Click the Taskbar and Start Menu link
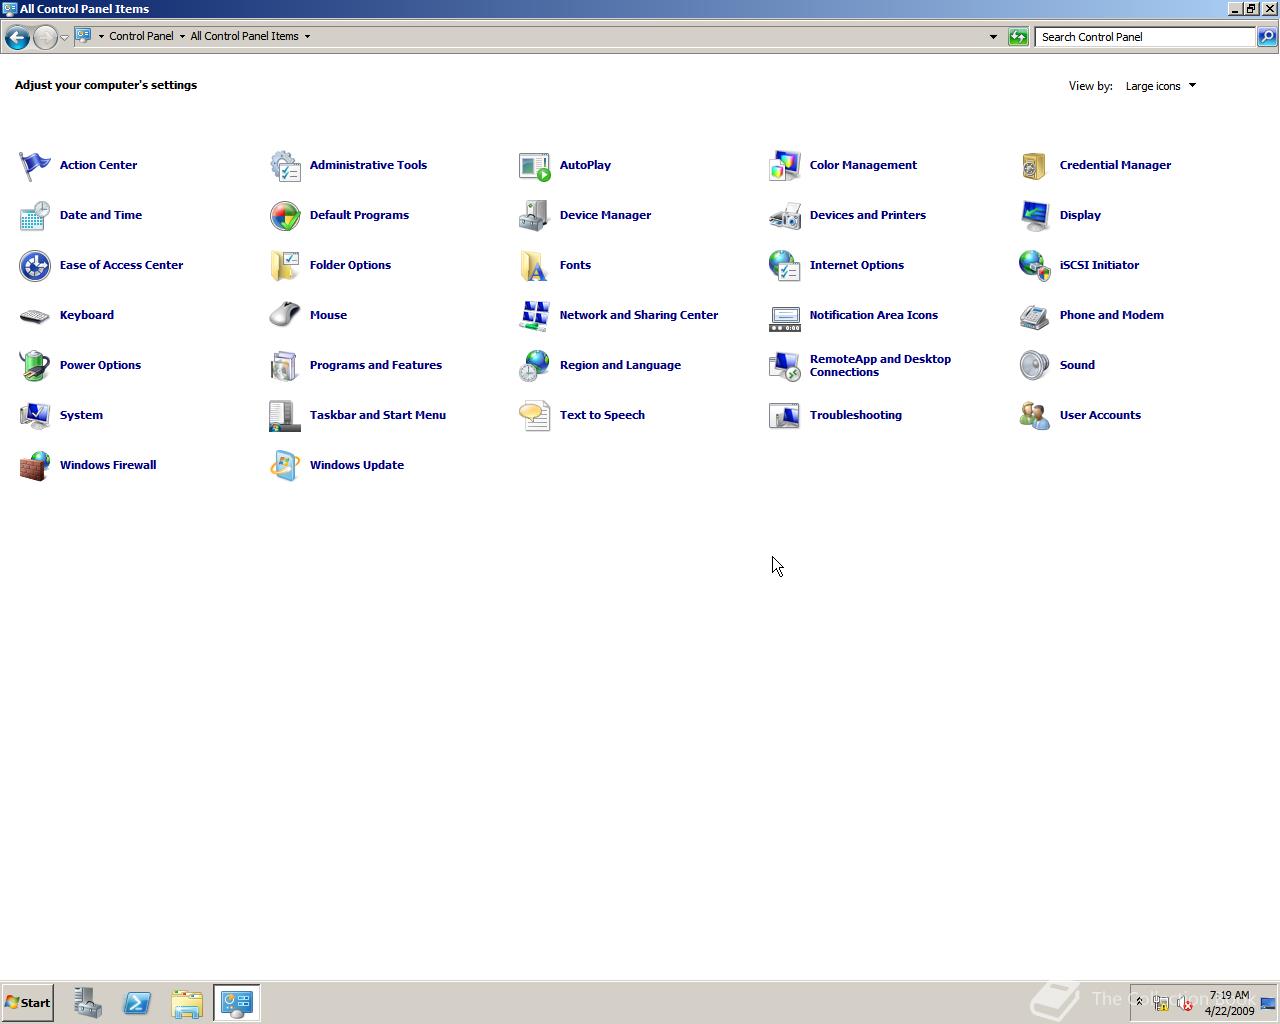1280x1024 pixels. pyautogui.click(x=378, y=415)
